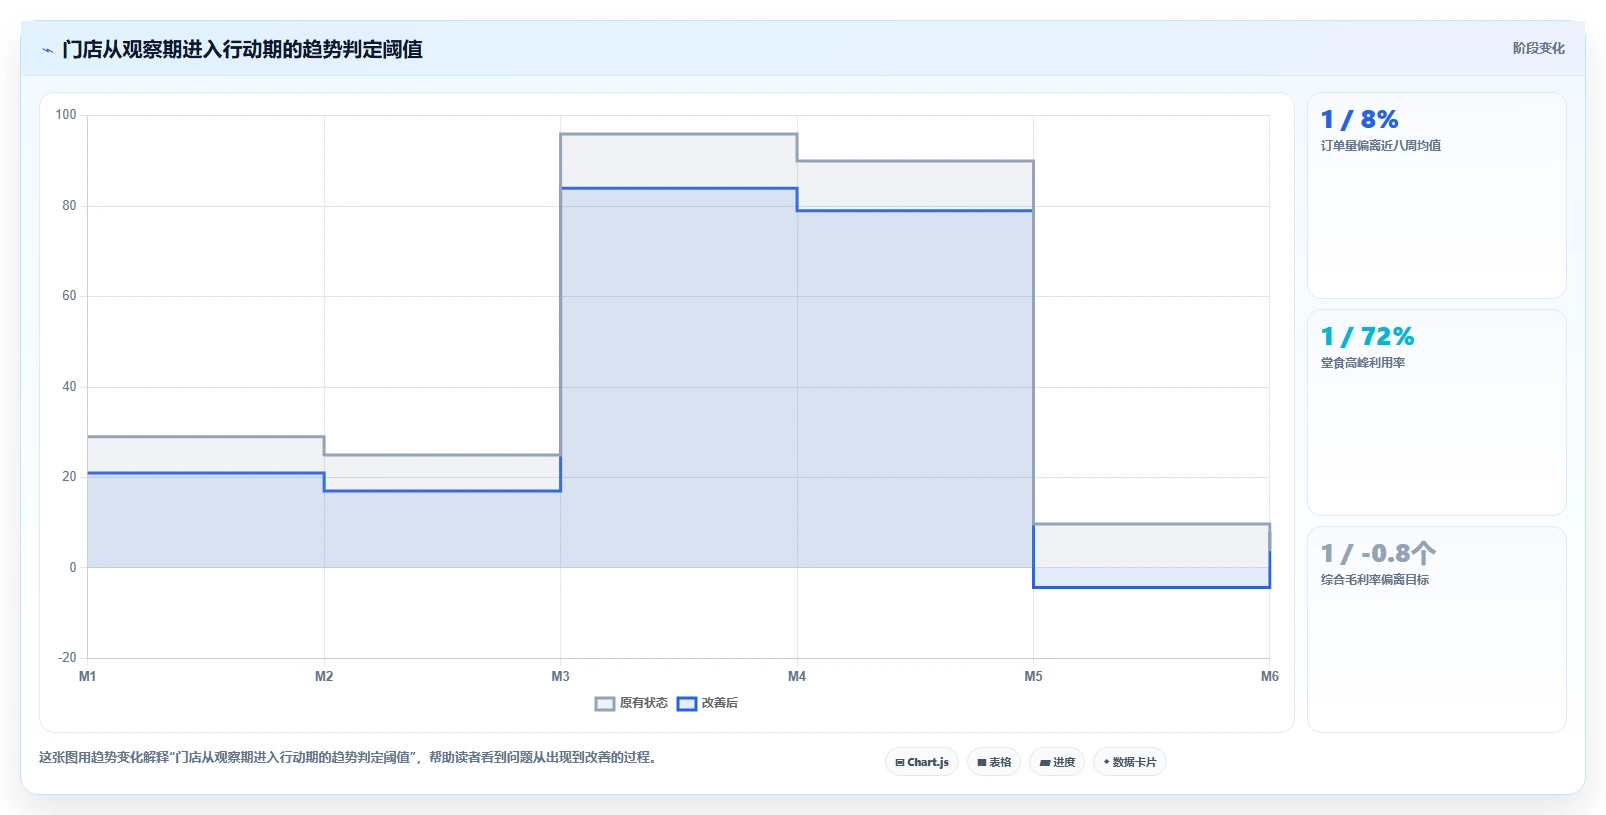Click the 订单量偏离近八周均值 label
Viewport: 1606px width, 815px height.
pos(1381,146)
